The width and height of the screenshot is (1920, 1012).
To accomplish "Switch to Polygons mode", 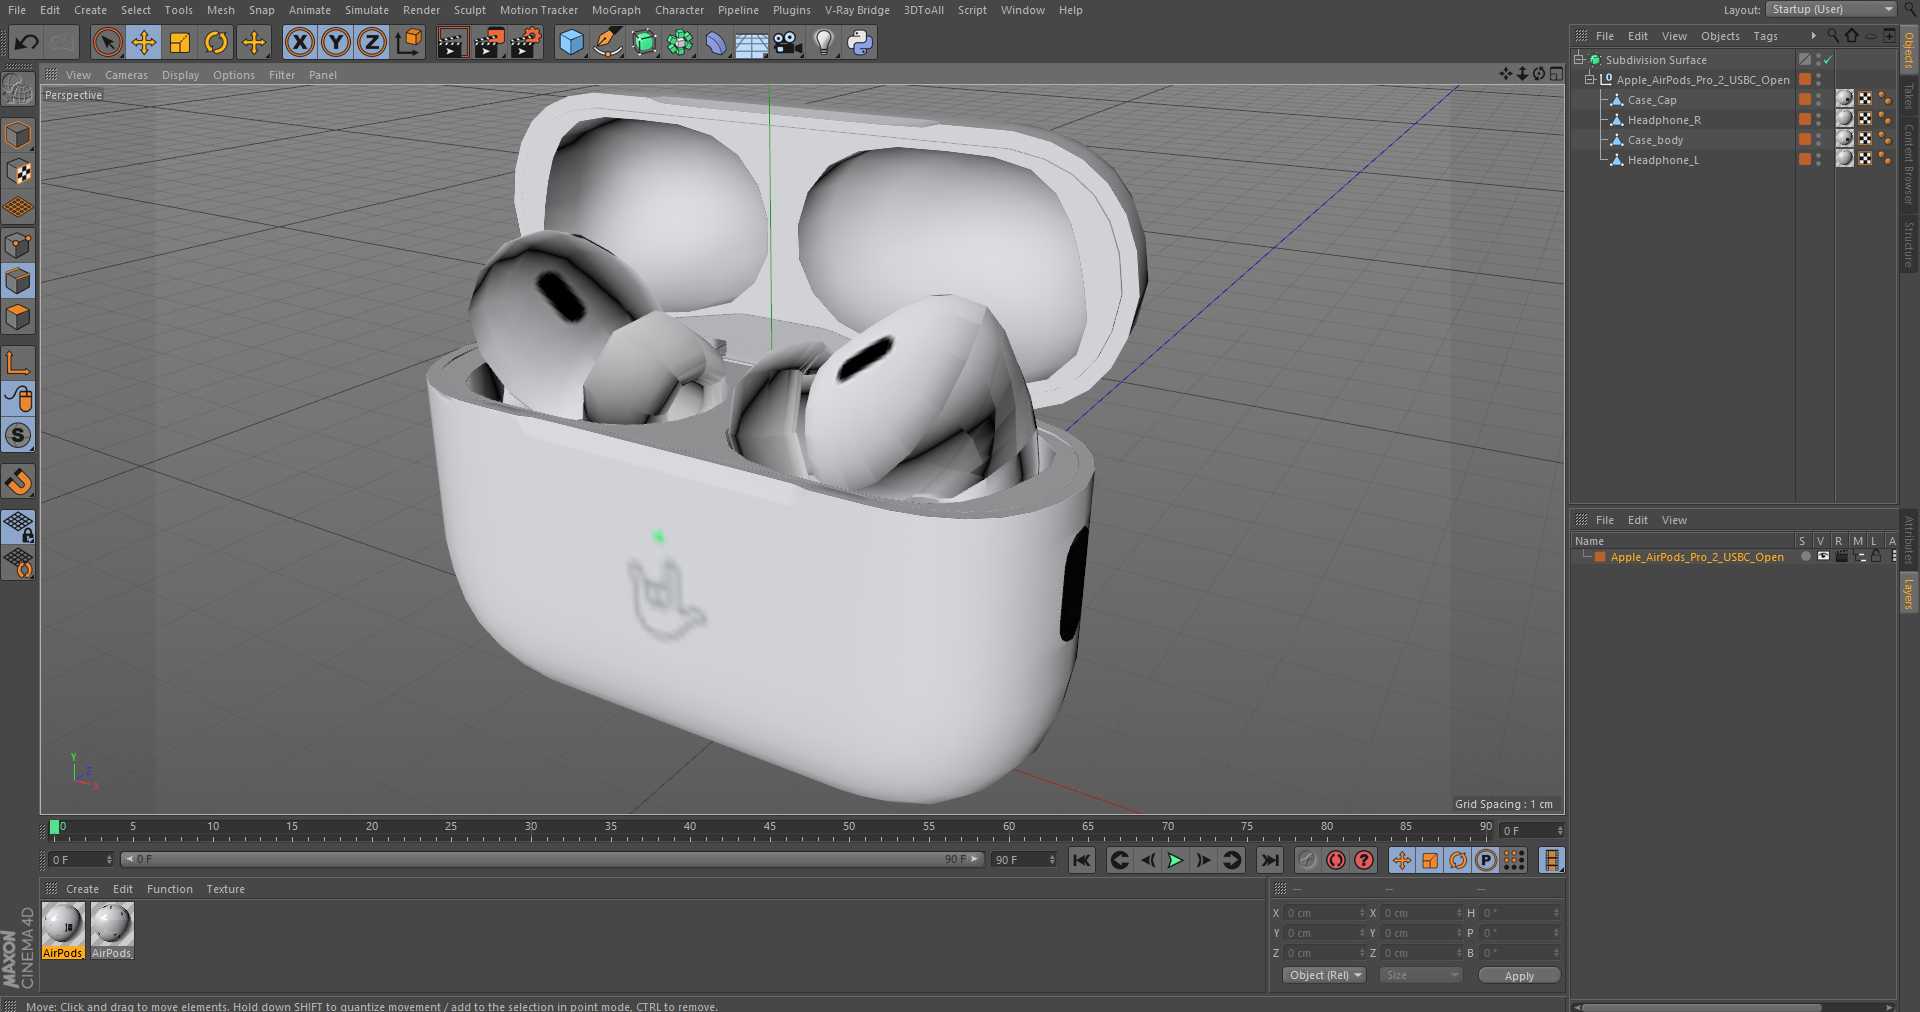I will click(x=18, y=318).
